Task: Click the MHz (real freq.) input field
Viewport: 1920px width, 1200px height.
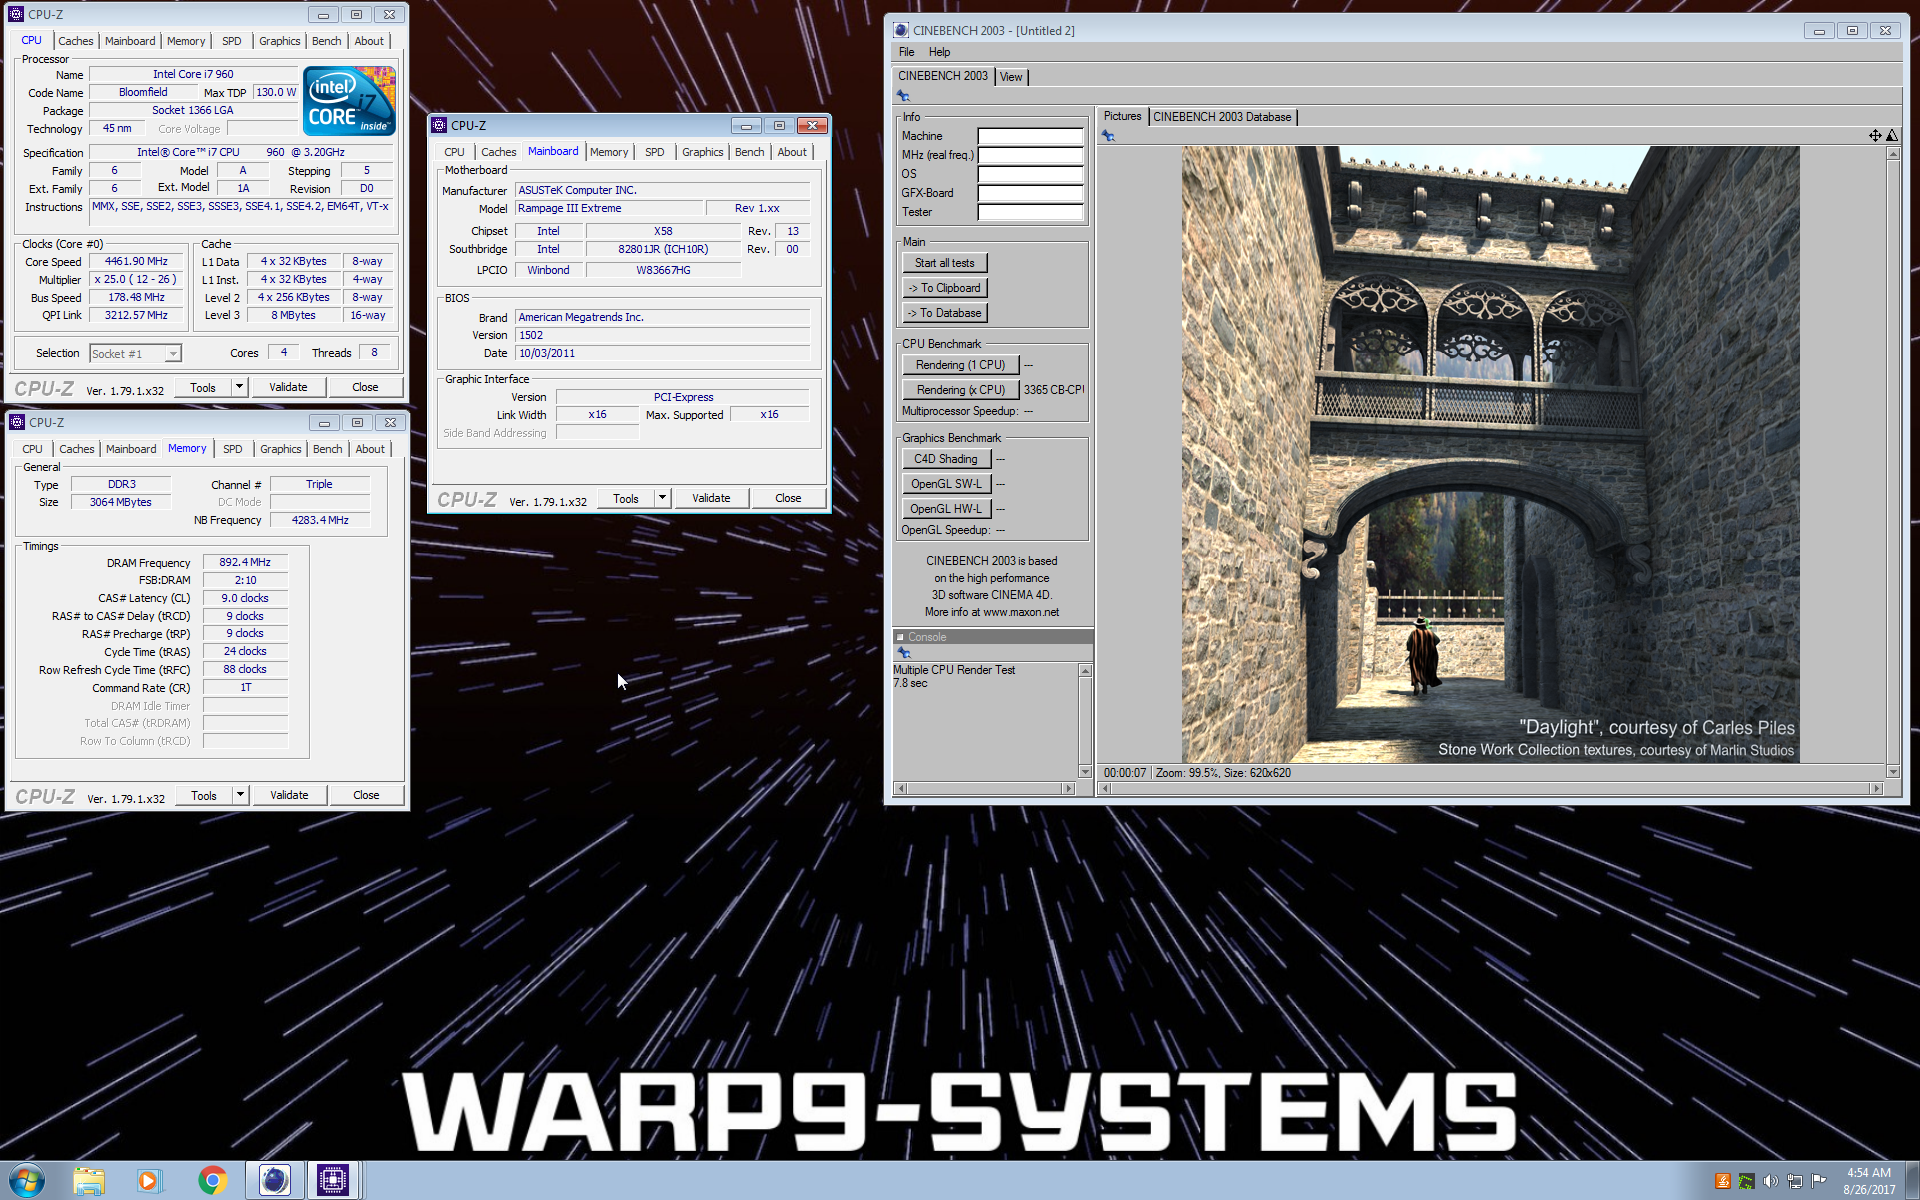Action: point(1030,155)
